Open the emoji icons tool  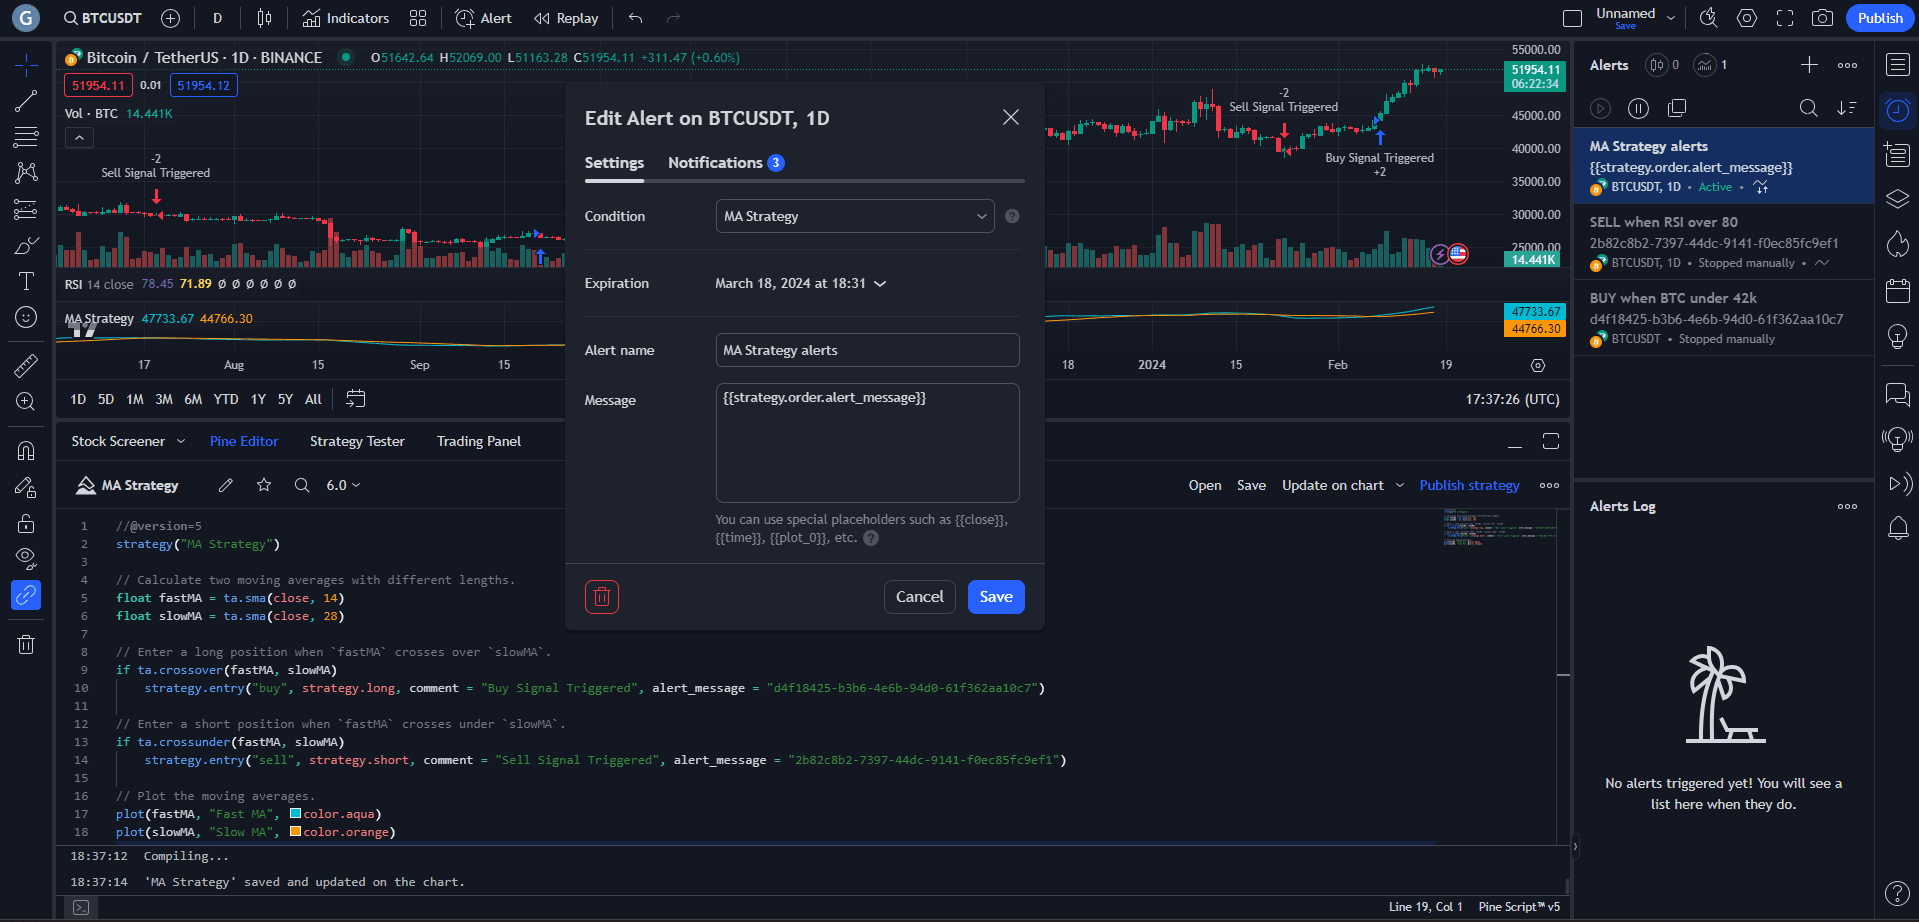point(26,317)
